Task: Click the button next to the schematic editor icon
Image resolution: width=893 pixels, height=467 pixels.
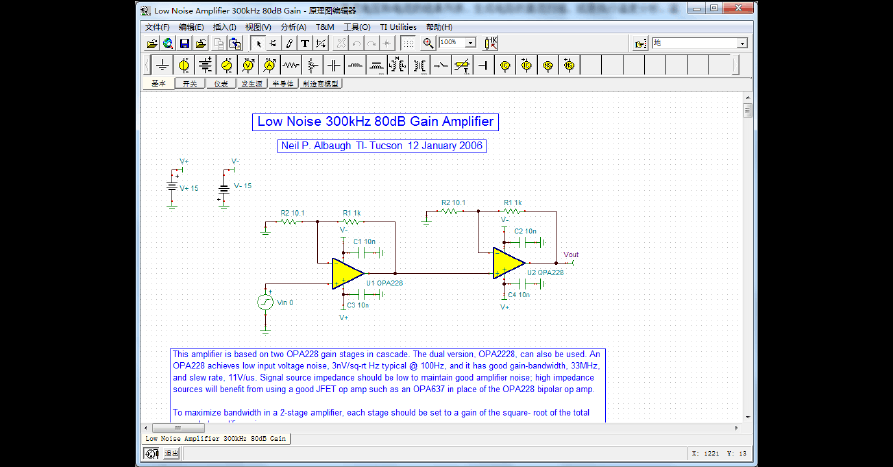Action: point(171,453)
